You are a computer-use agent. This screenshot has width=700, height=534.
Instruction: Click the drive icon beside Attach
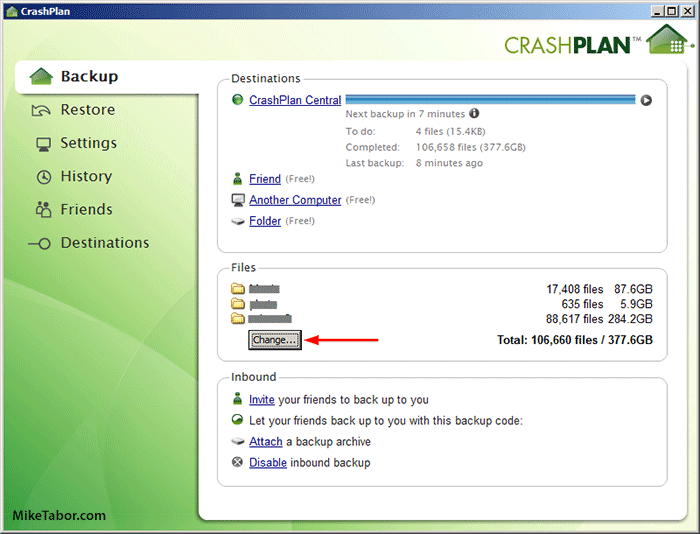click(238, 442)
